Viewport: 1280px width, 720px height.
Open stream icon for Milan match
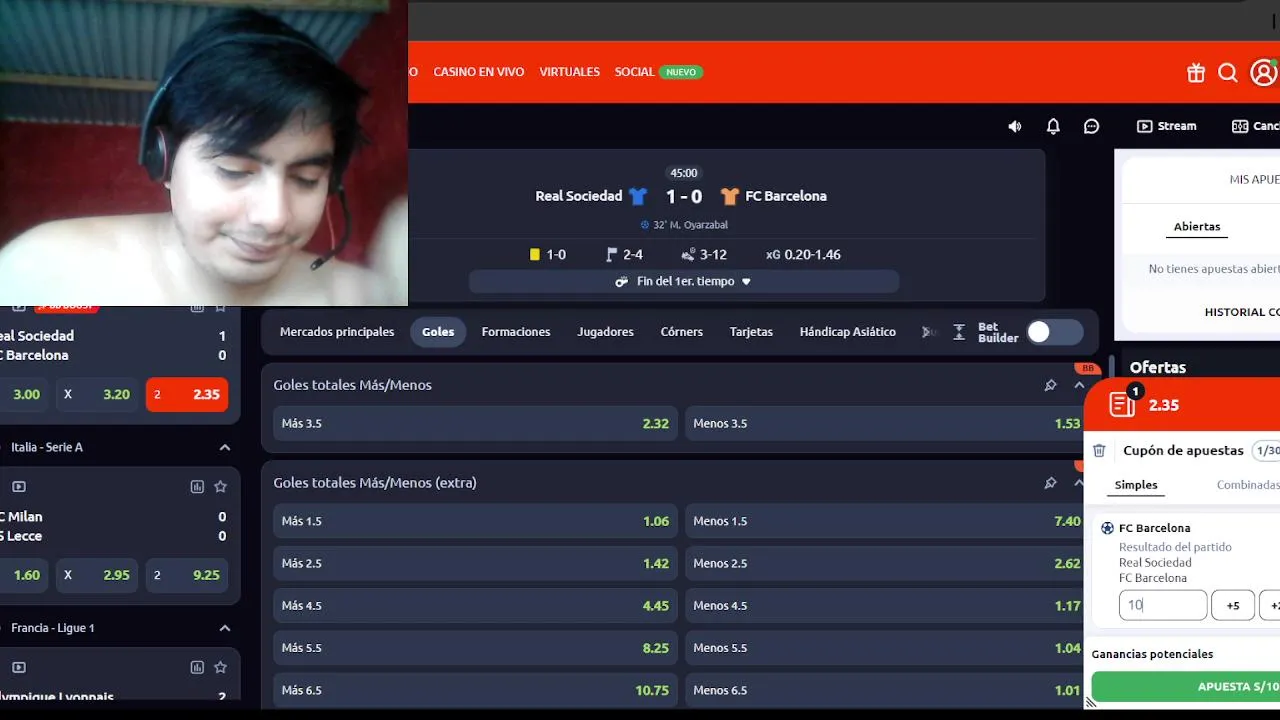pos(19,487)
